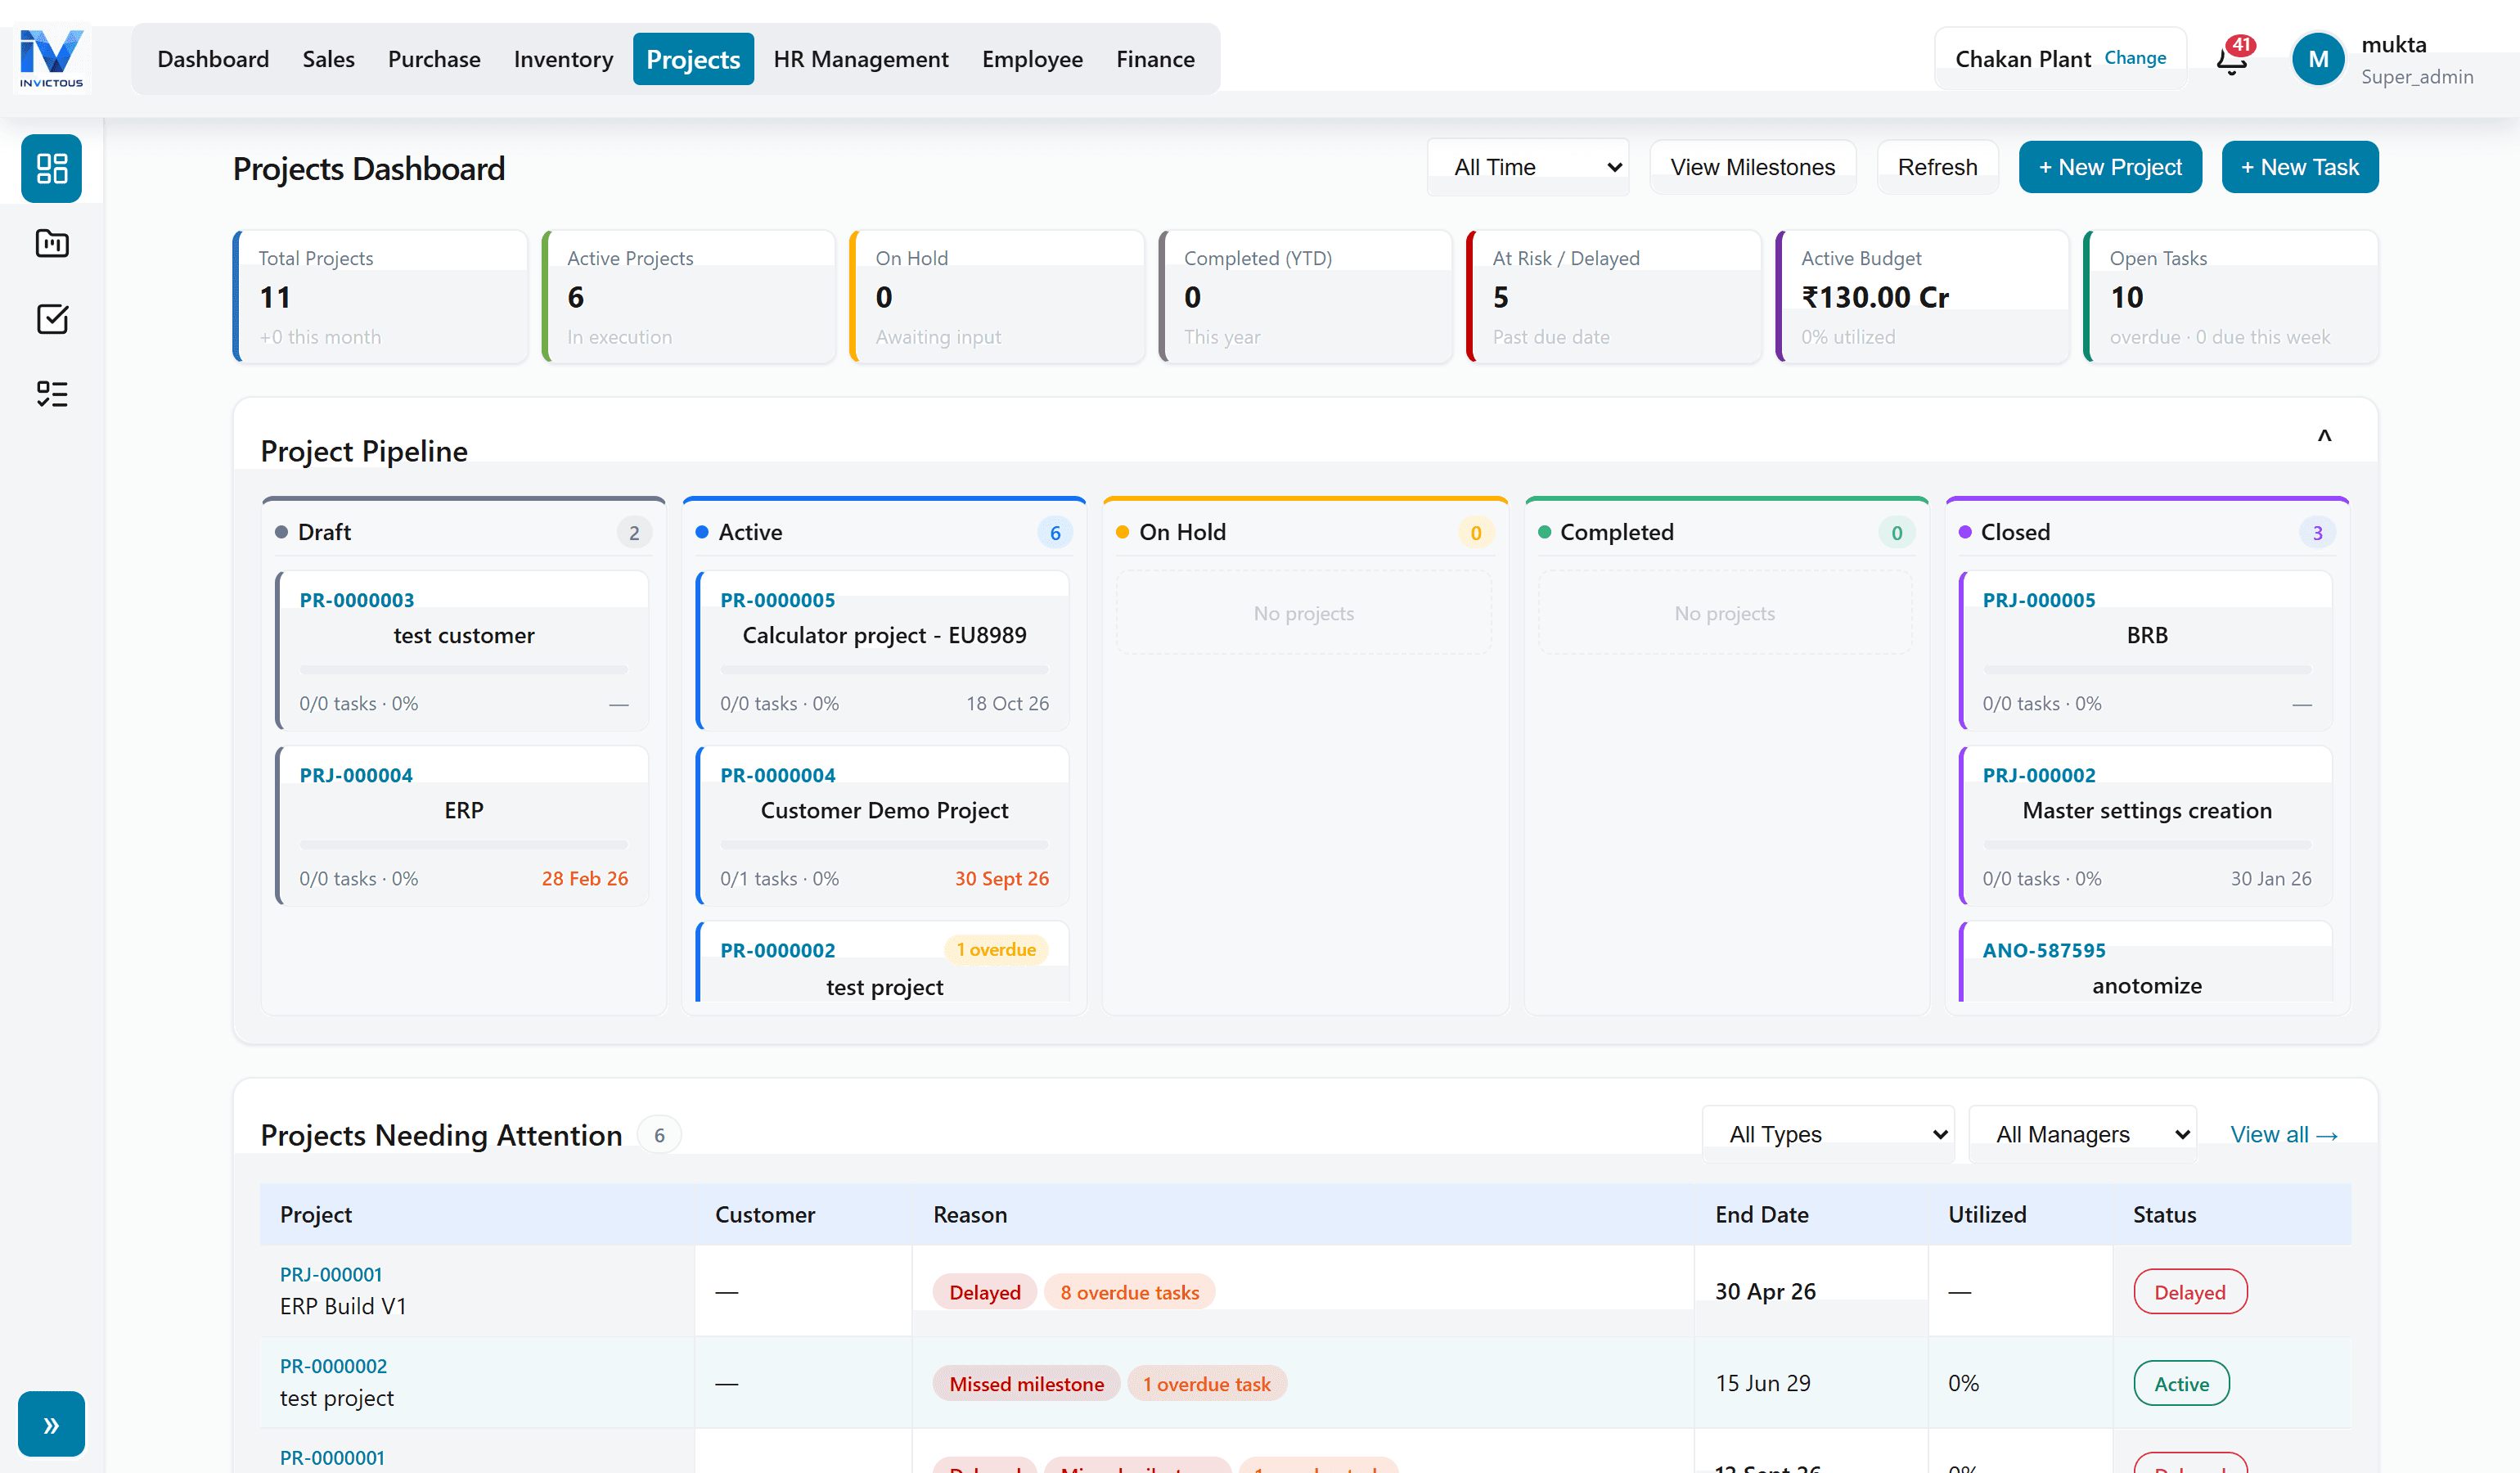Open the Master settings creation card
The image size is (2520, 1473).
(2146, 825)
